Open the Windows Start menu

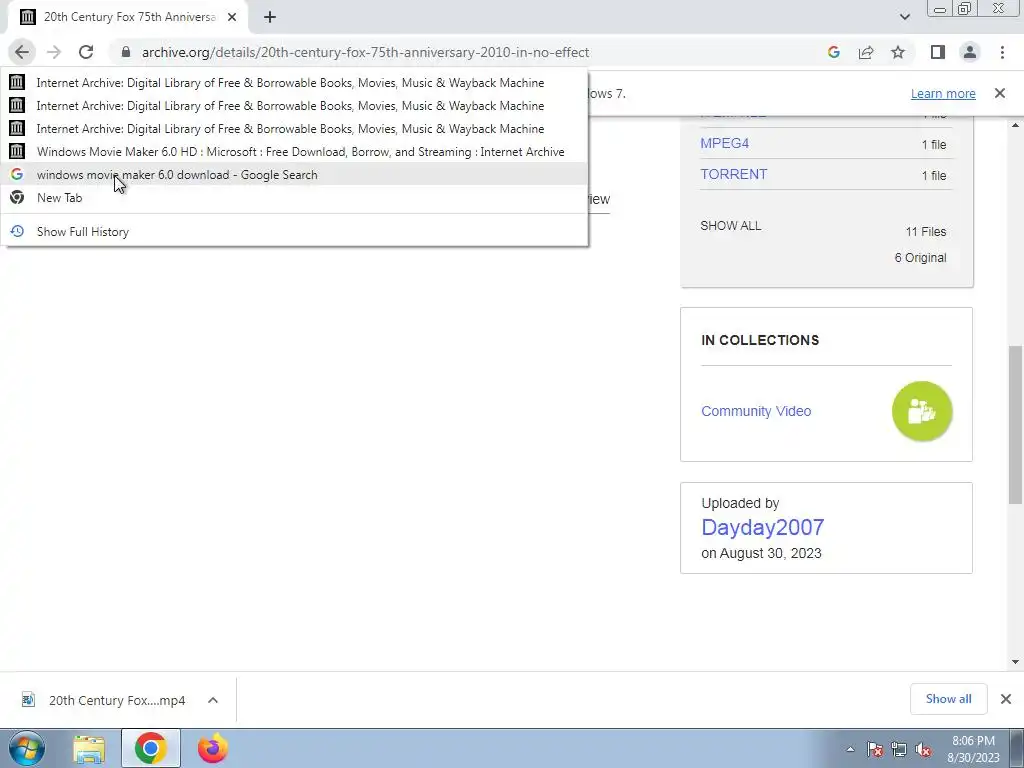click(x=27, y=748)
